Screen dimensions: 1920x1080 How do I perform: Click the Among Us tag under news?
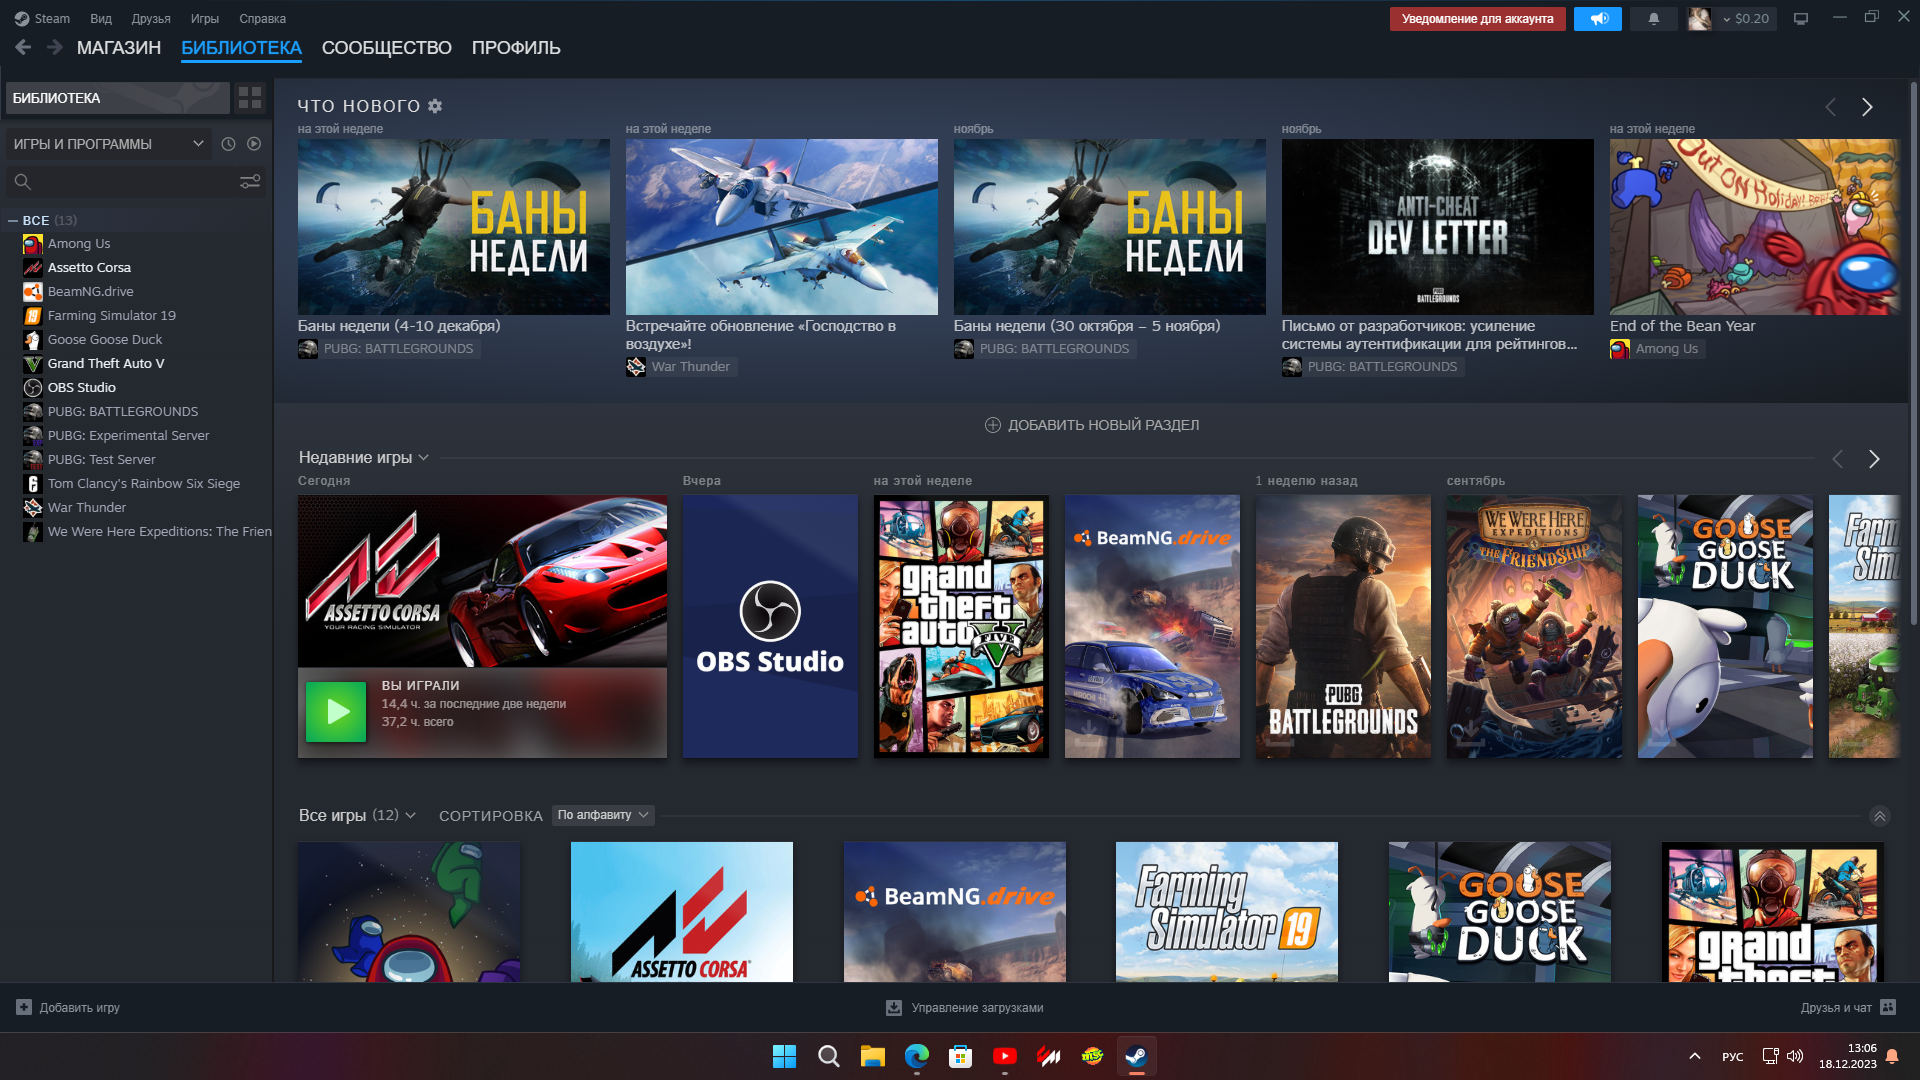click(x=1656, y=349)
